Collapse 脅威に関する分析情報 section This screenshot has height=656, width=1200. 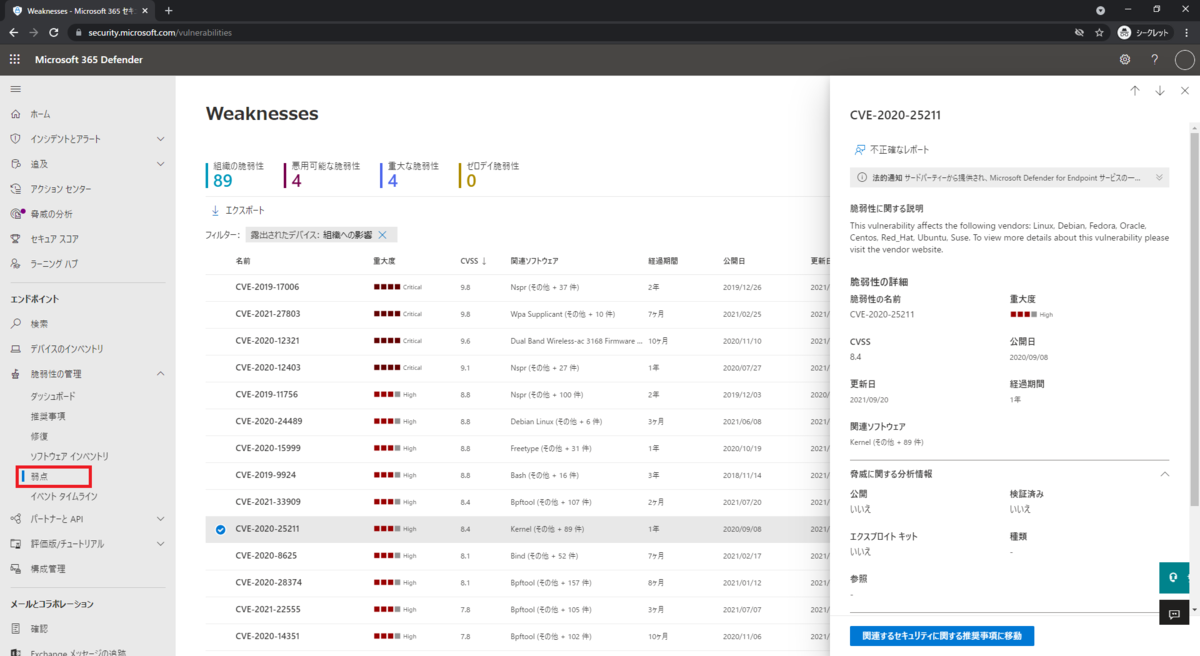[x=1164, y=473]
